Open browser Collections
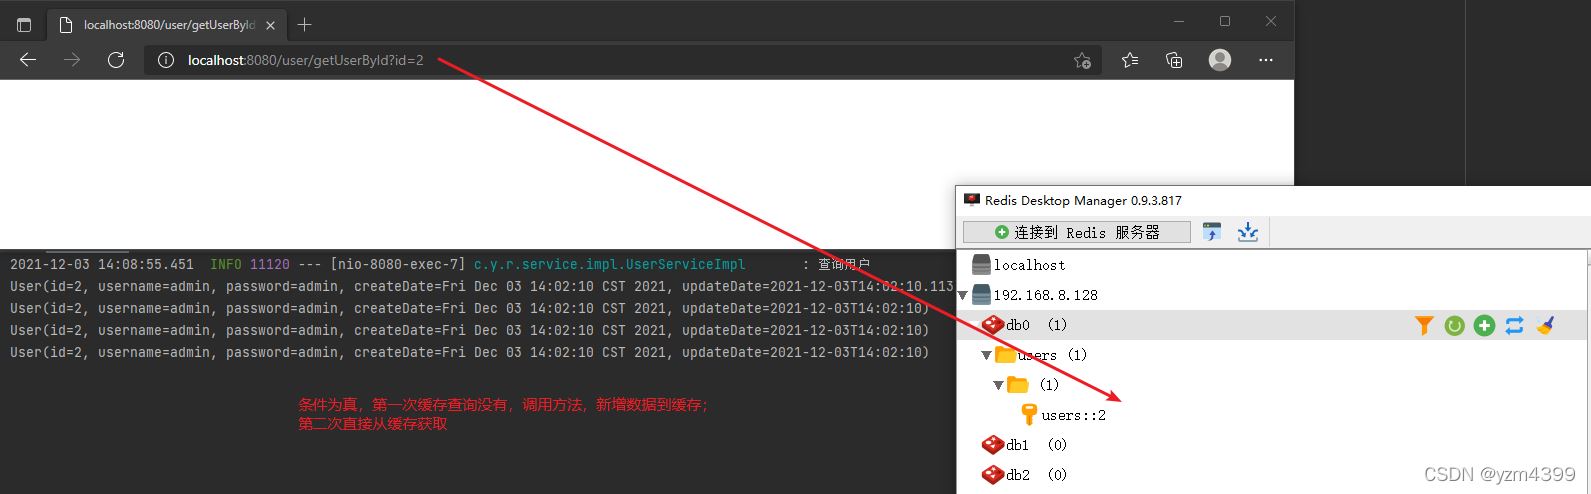 (1175, 60)
